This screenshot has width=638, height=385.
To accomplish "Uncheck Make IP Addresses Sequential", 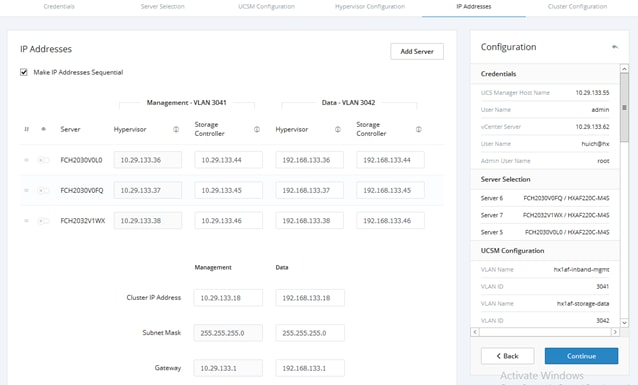I will (x=24, y=72).
